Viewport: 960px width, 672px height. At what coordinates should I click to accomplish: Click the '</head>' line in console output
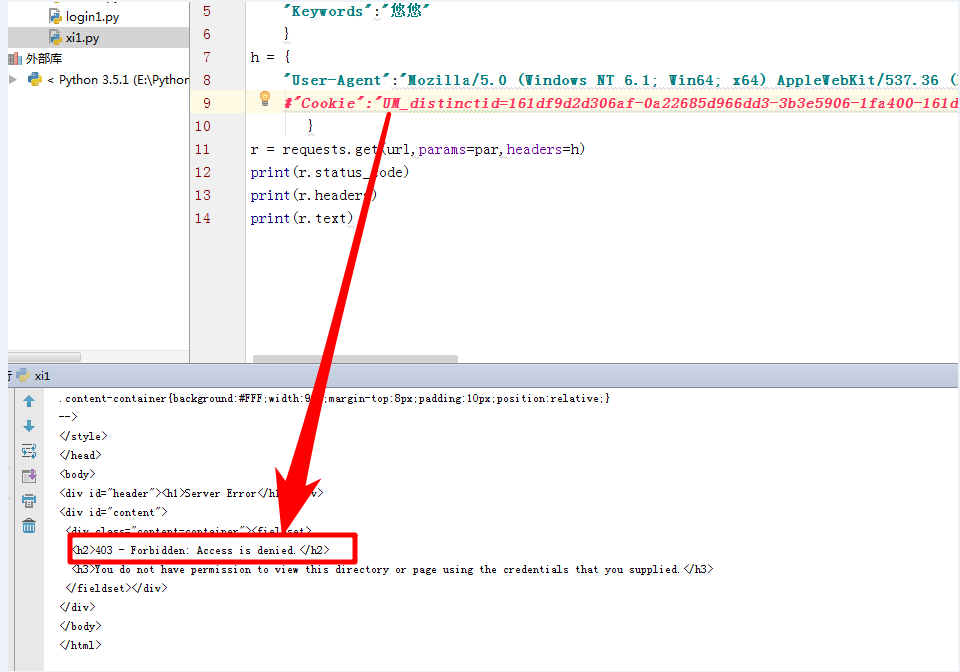tap(80, 455)
